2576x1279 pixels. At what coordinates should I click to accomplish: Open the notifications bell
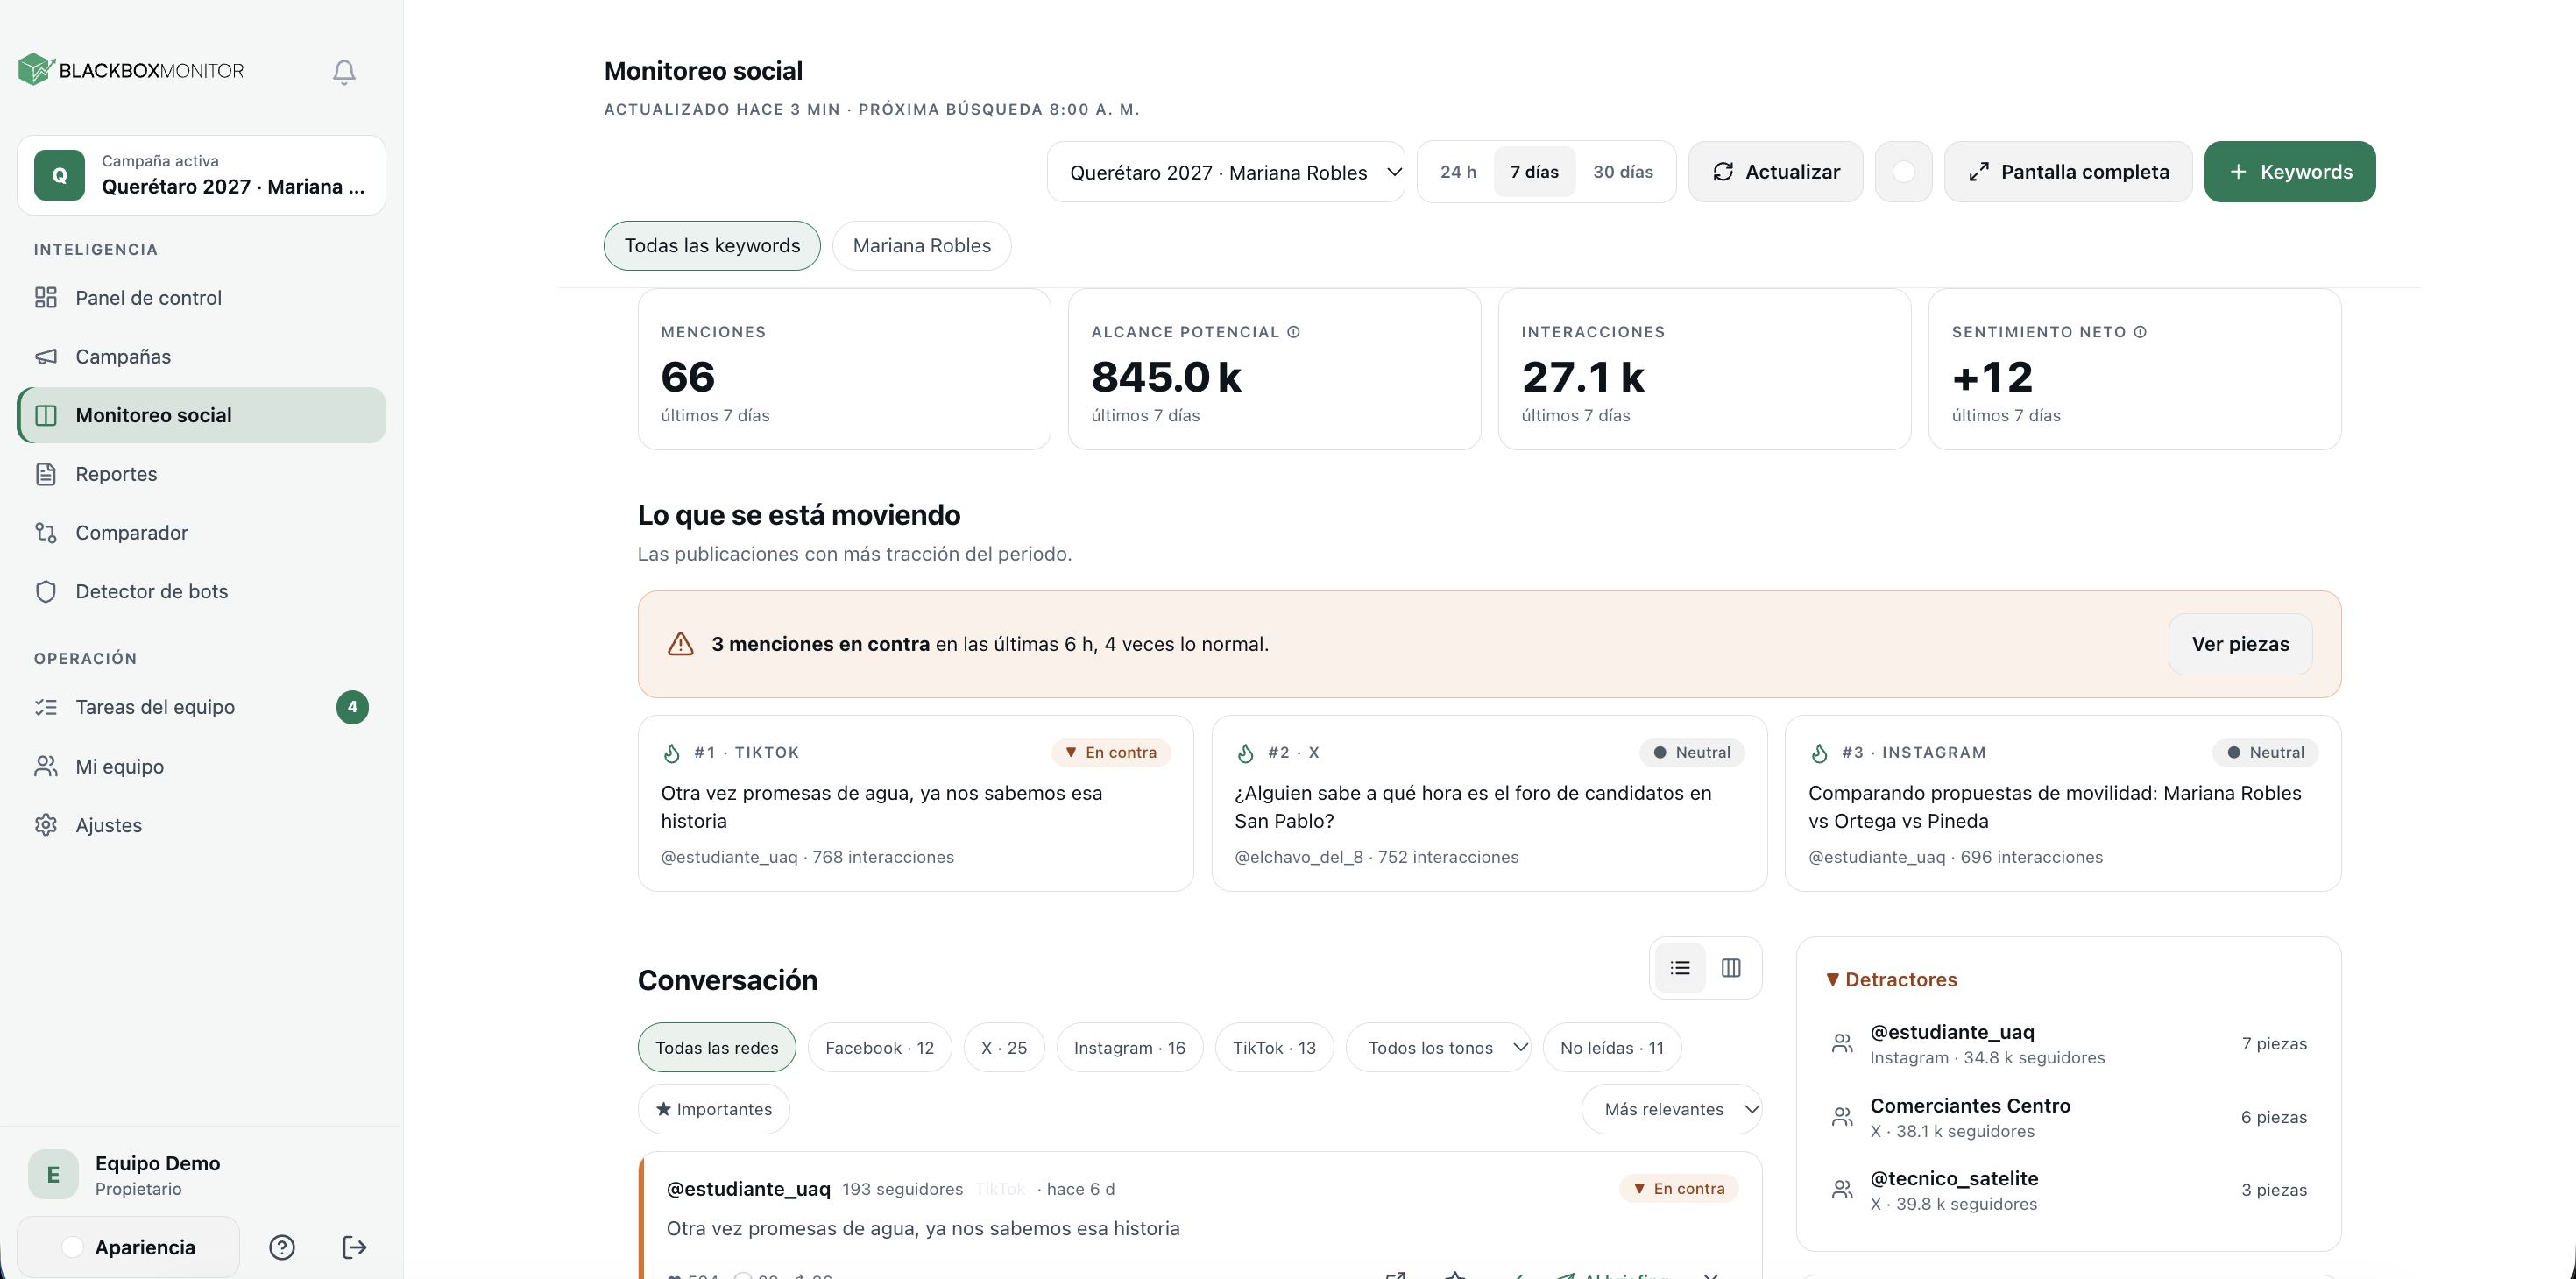(x=344, y=71)
